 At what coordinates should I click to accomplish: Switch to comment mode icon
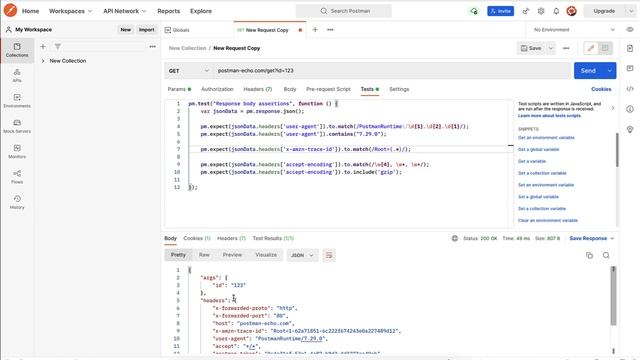pos(605,48)
